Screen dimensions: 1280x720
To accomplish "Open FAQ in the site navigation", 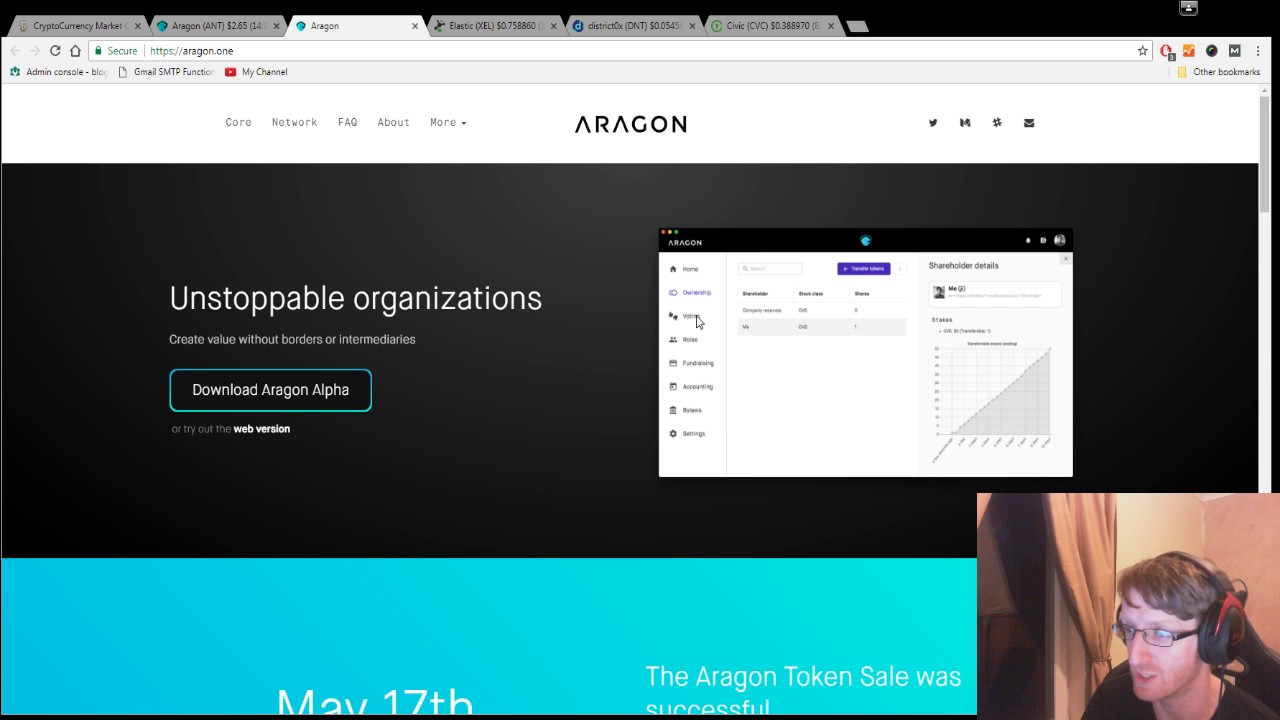I will tap(347, 122).
